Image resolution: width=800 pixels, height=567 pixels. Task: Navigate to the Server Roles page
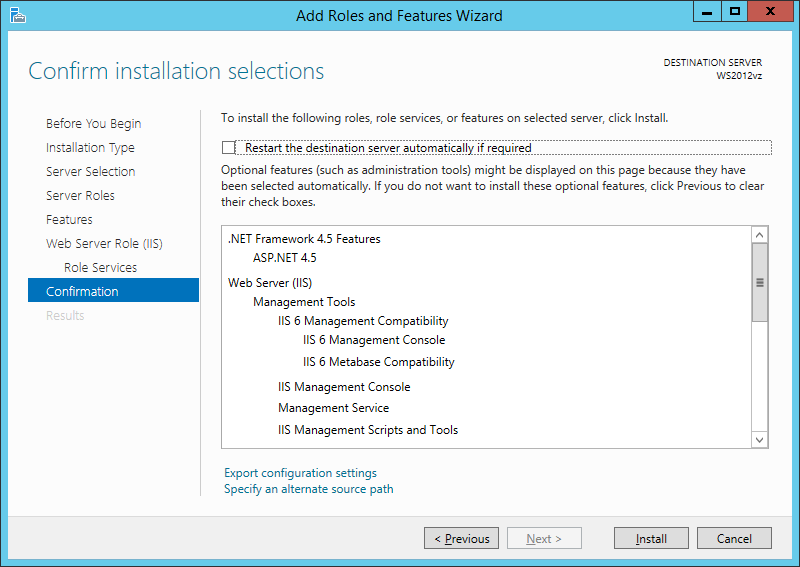[x=80, y=196]
